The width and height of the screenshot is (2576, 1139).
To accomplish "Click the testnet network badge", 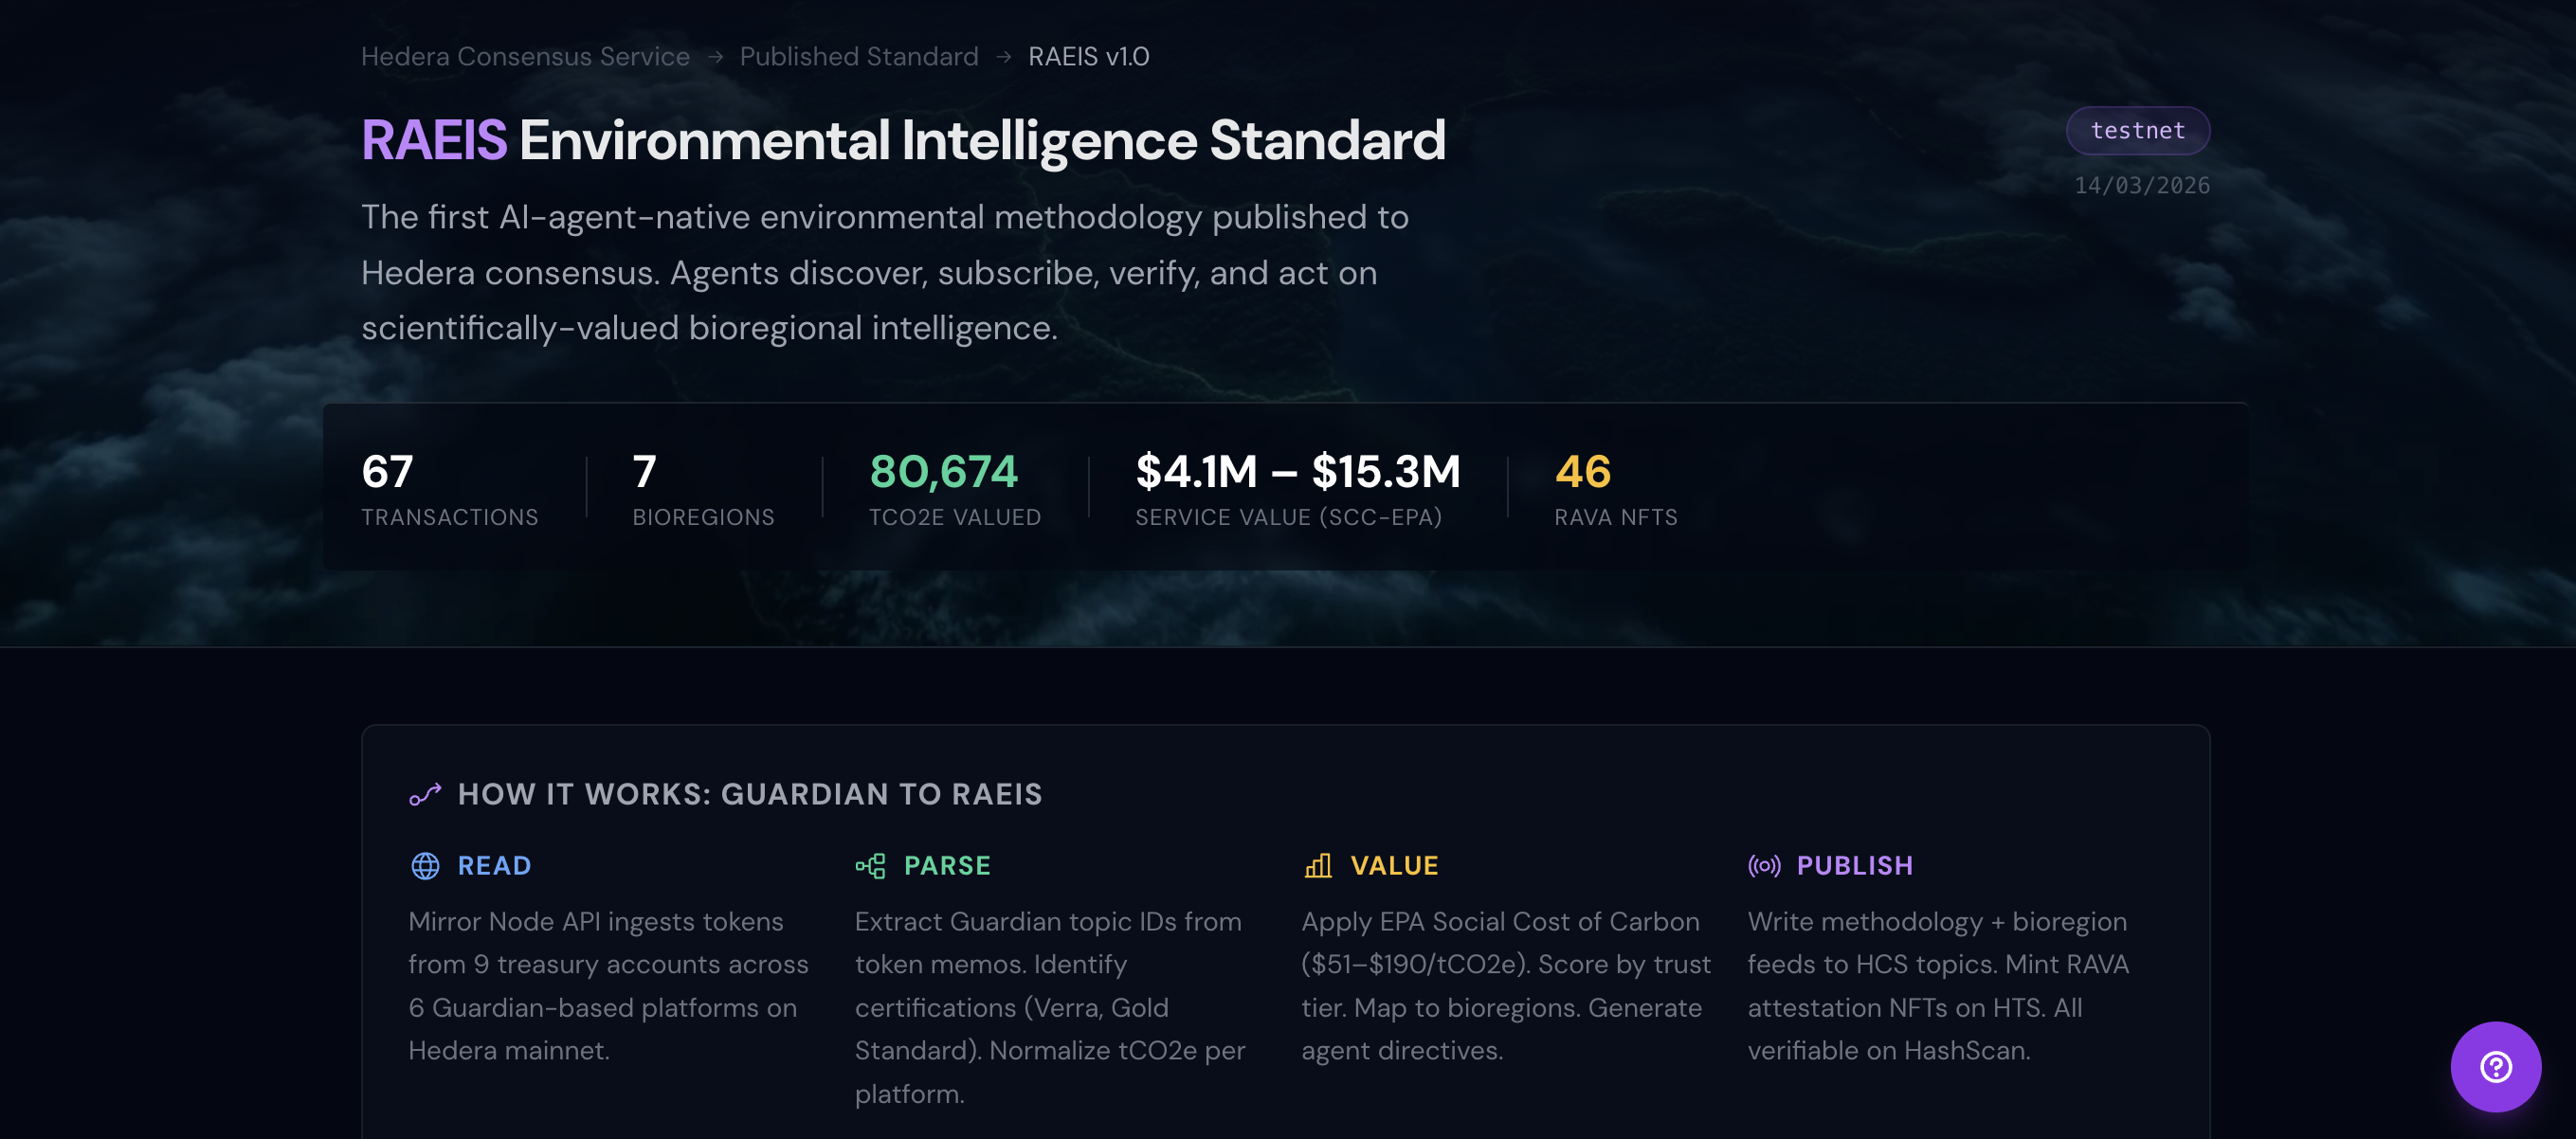I will 2137,131.
